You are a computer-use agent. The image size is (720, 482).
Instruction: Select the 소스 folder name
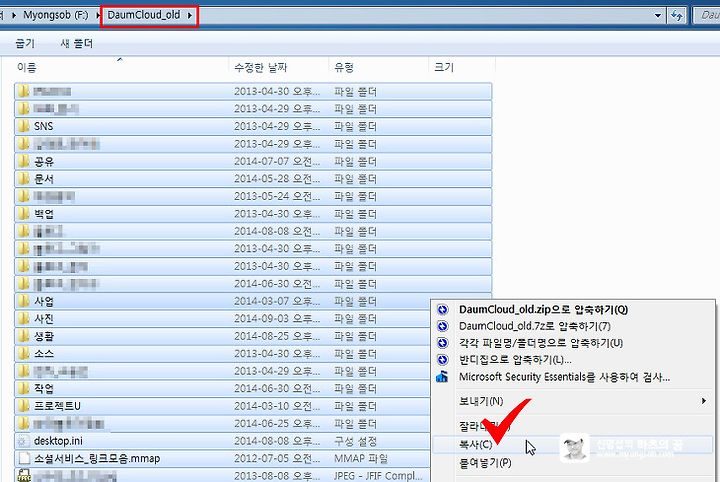pos(44,353)
